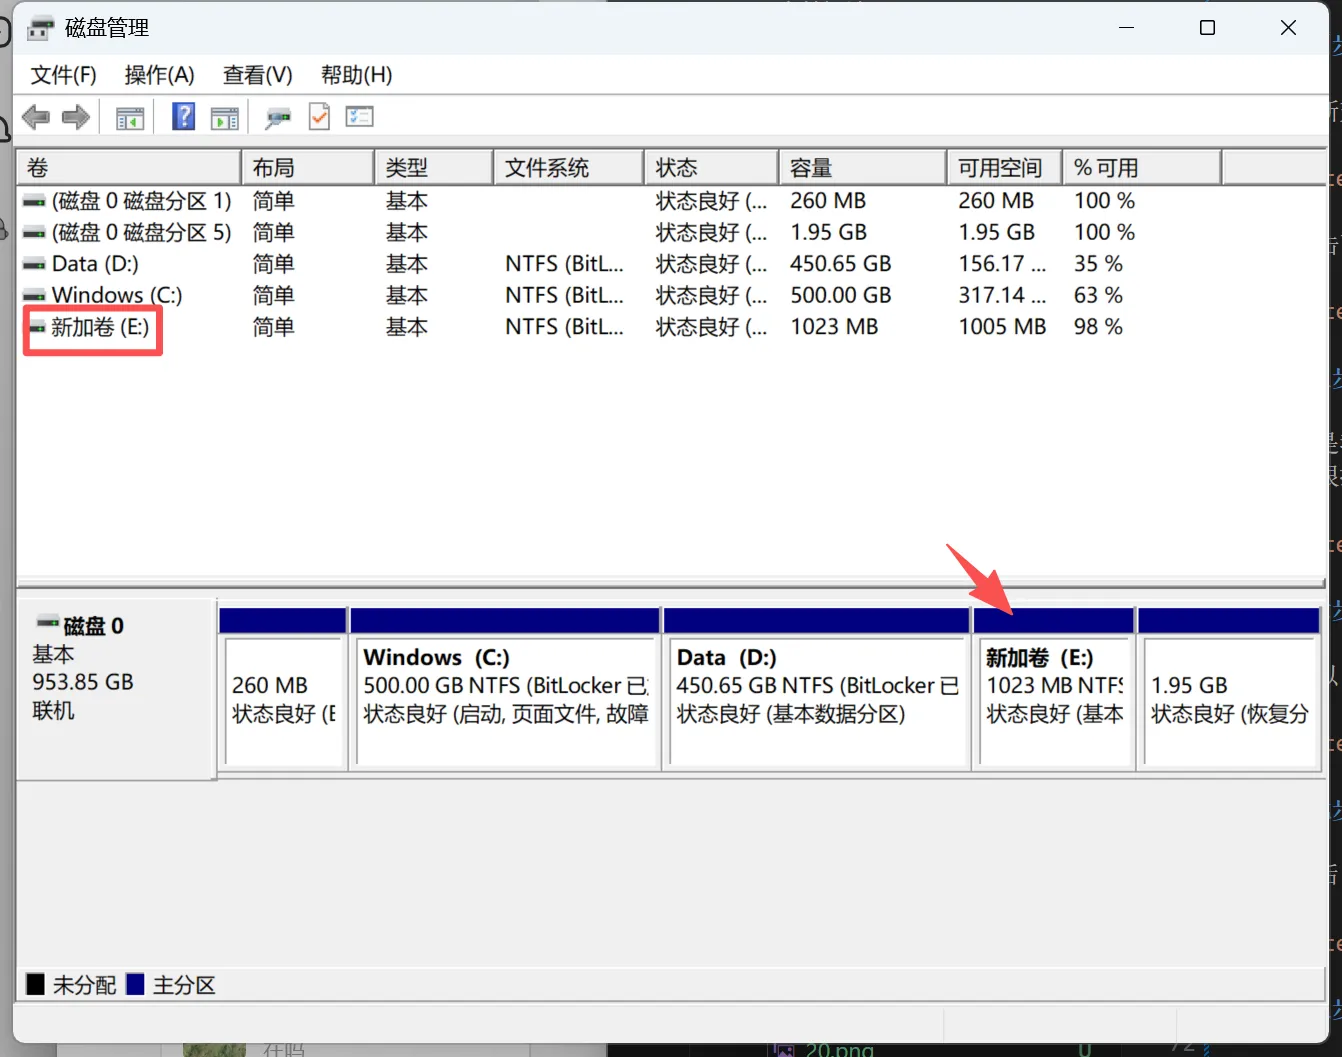Click the 磁盘 0 disk label panel

[x=117, y=688]
